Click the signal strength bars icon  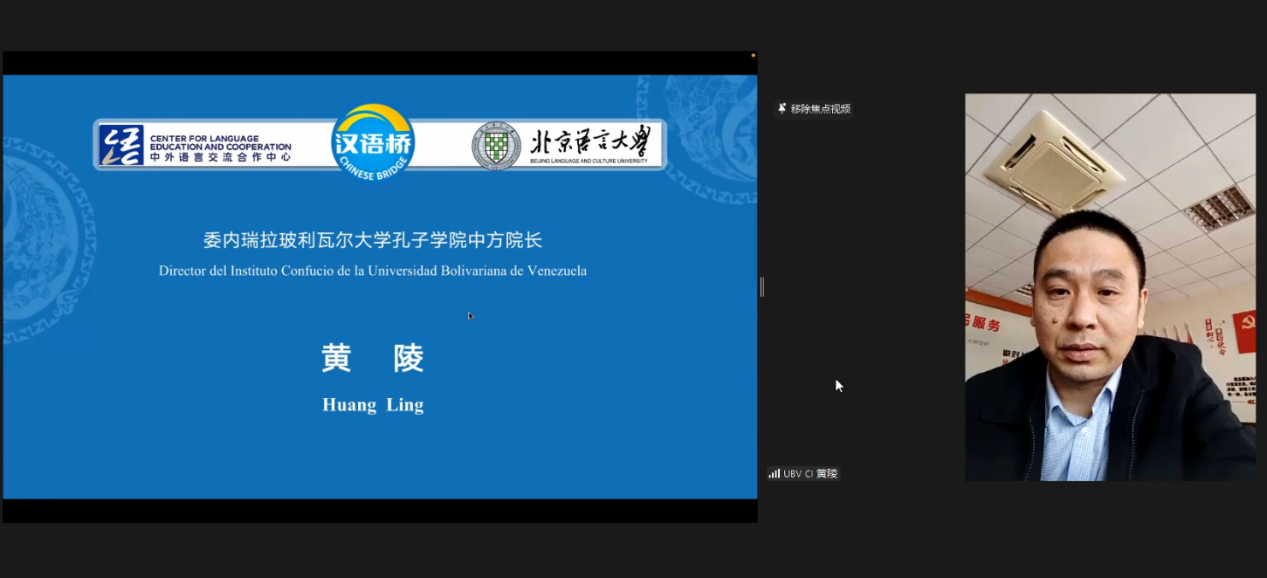[x=774, y=473]
